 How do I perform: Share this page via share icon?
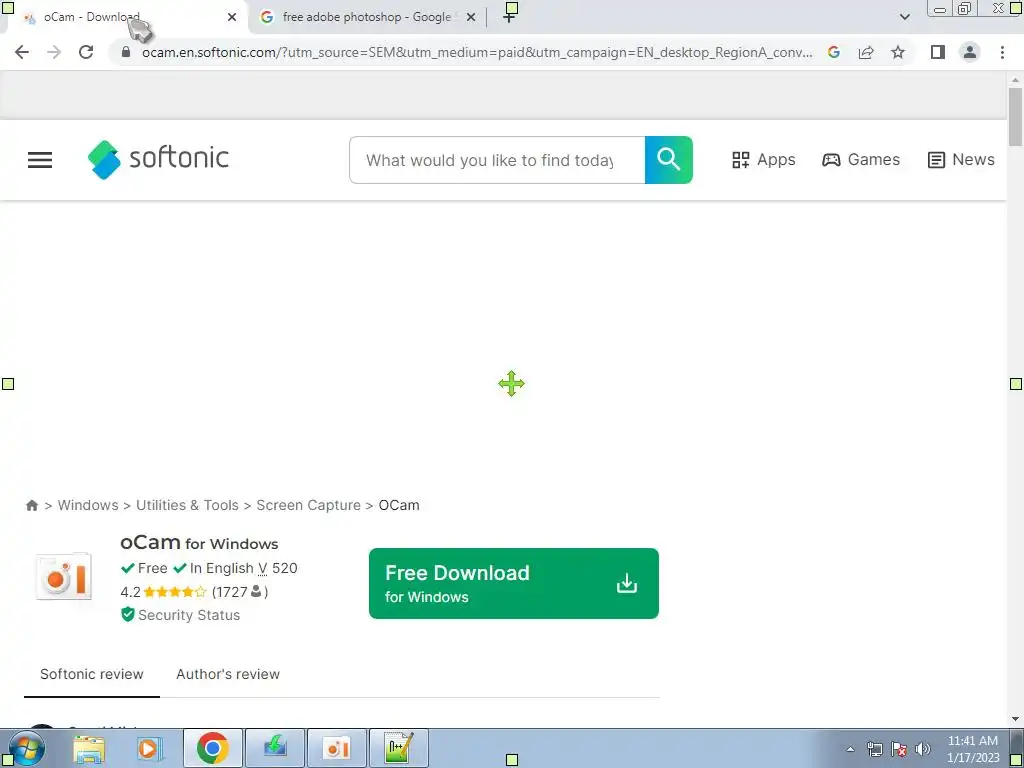tap(866, 52)
